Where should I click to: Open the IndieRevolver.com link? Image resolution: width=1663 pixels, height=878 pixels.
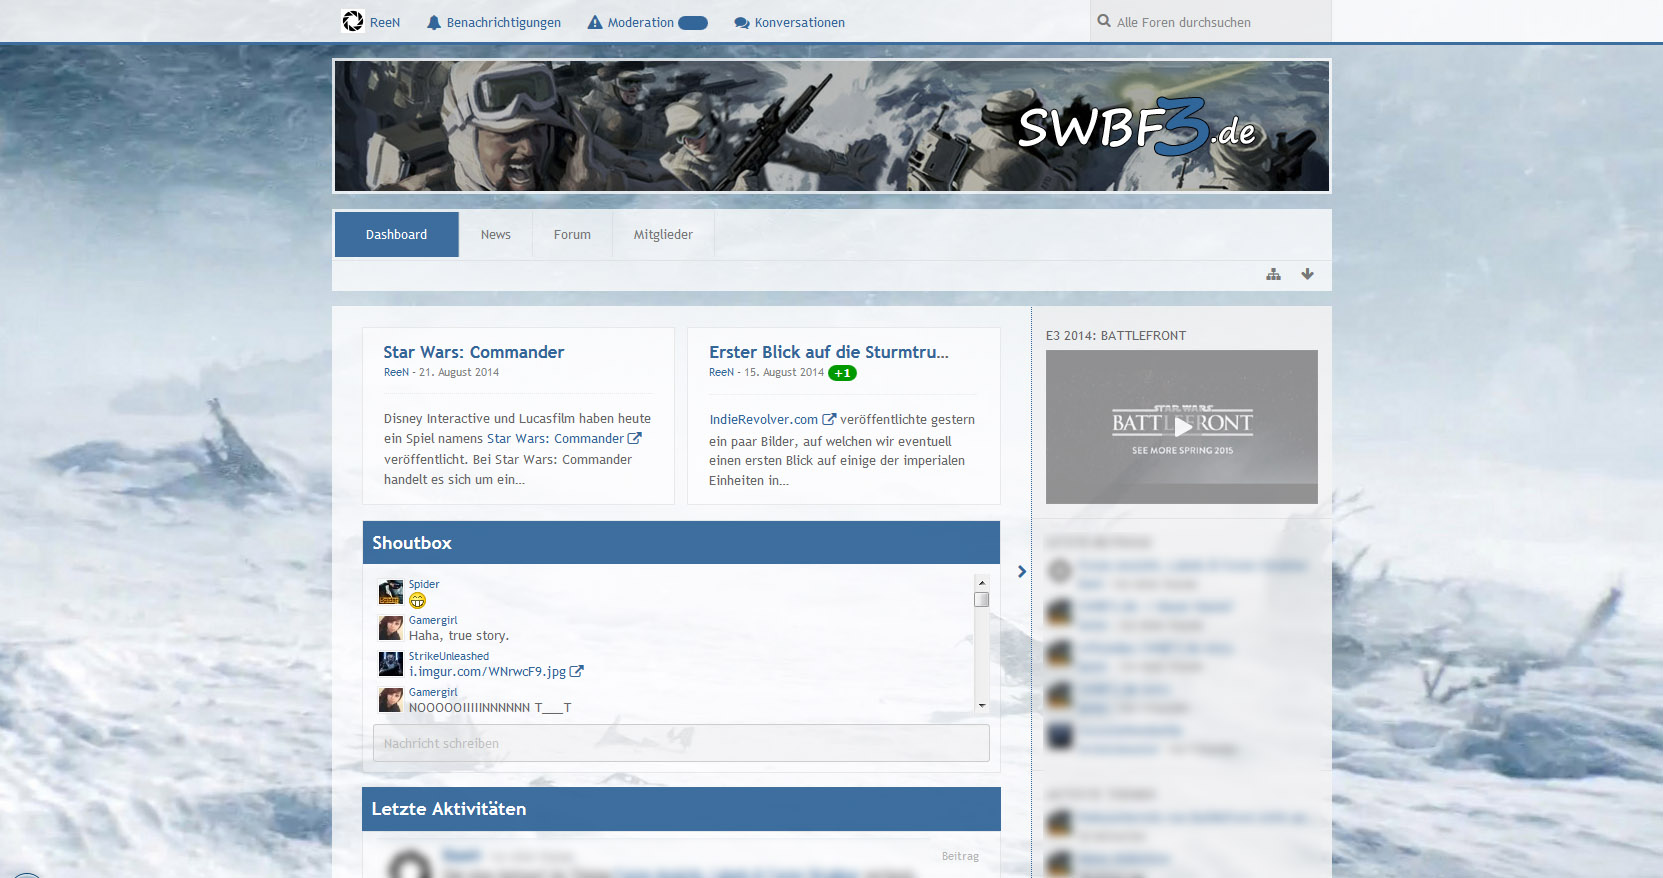pos(764,420)
